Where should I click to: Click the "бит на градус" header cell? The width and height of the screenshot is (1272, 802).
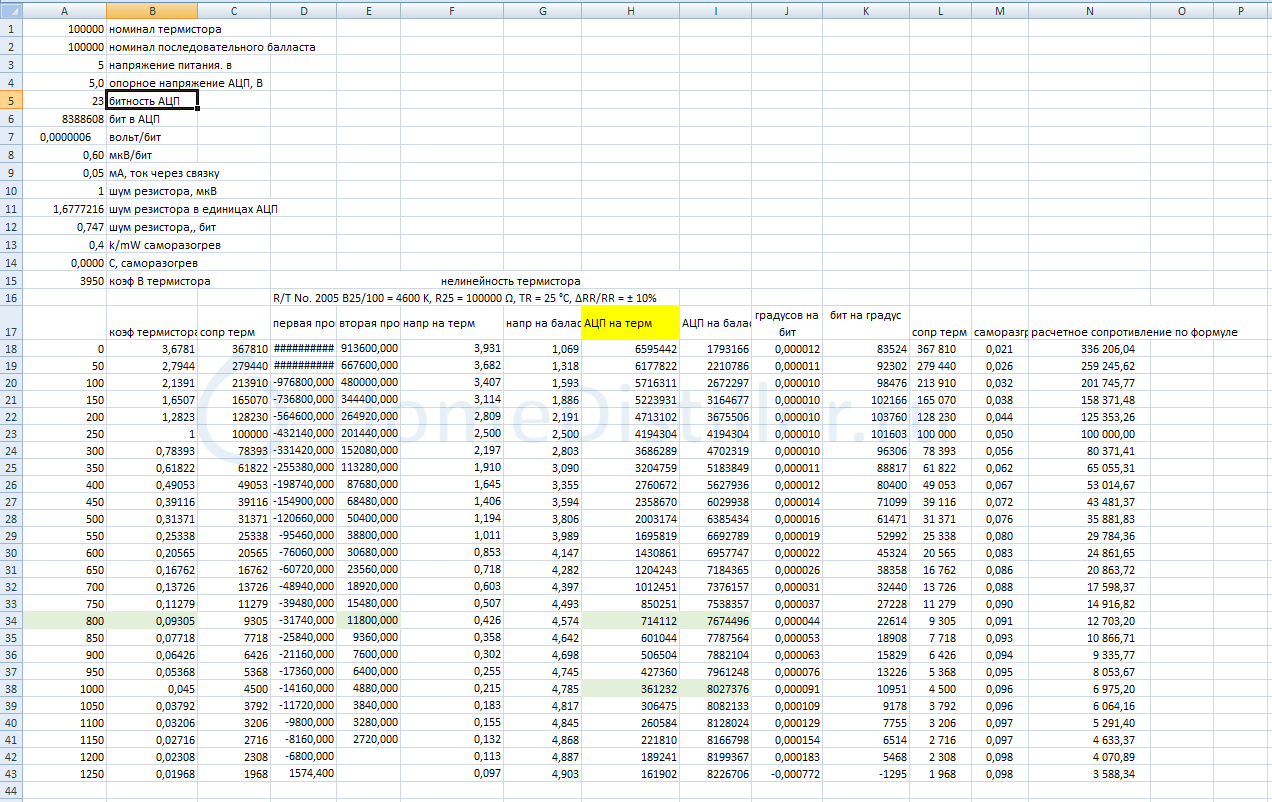(x=865, y=316)
